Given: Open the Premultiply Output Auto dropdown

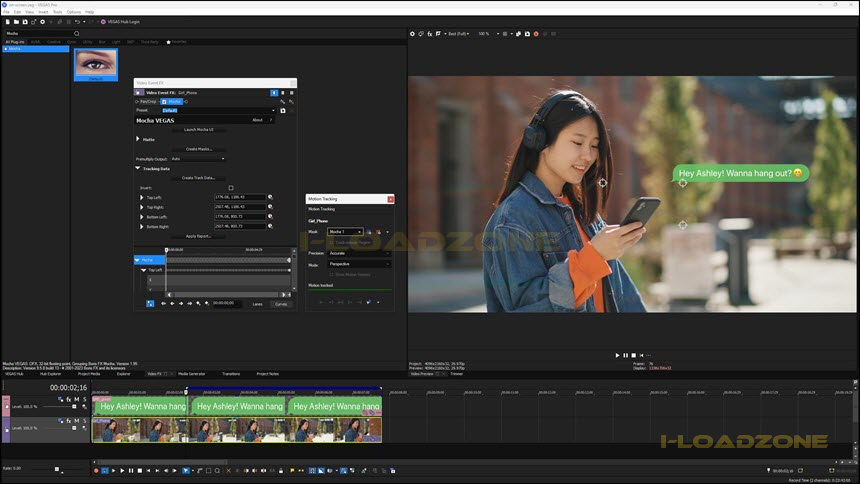Looking at the screenshot, I should (x=198, y=159).
